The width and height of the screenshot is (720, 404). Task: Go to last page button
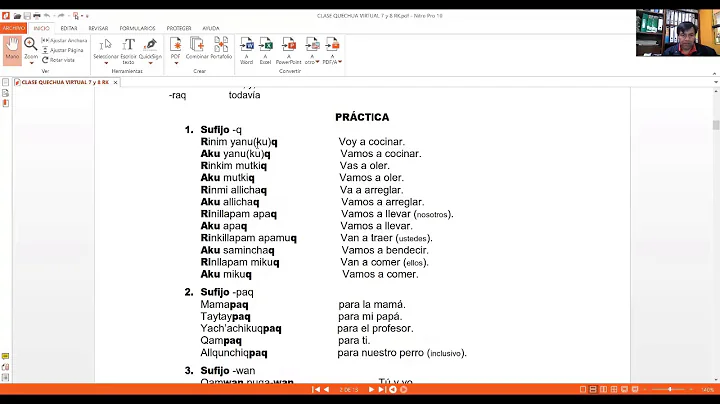(x=382, y=389)
